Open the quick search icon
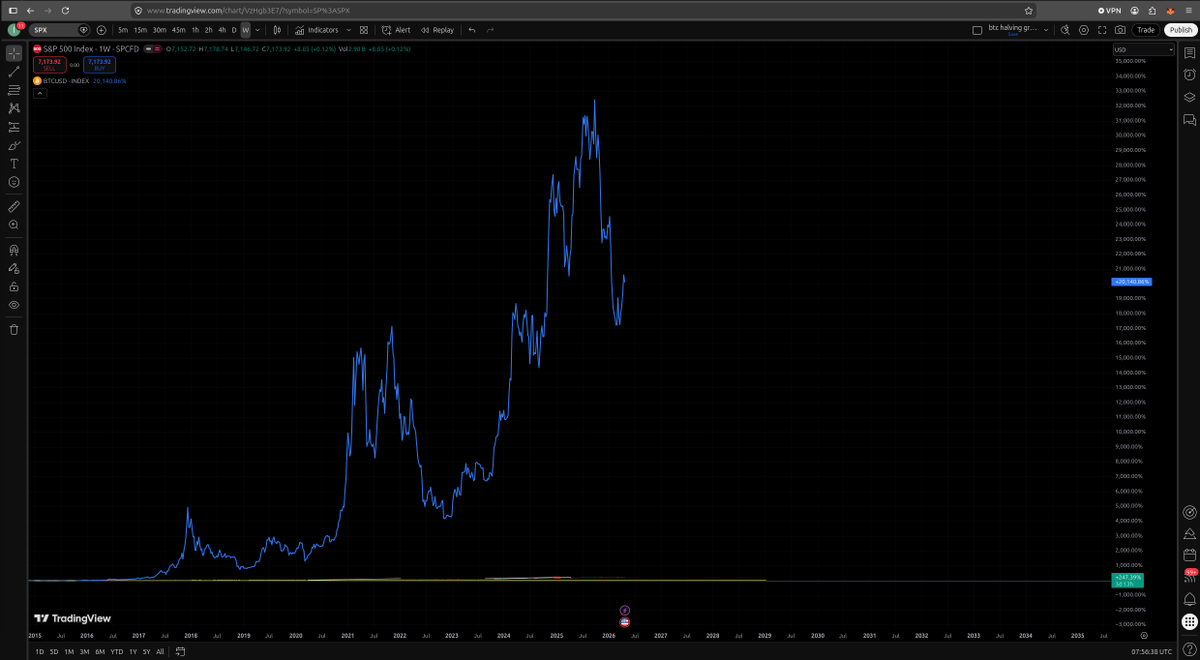Screen dimensions: 1200x660 tap(1067, 30)
